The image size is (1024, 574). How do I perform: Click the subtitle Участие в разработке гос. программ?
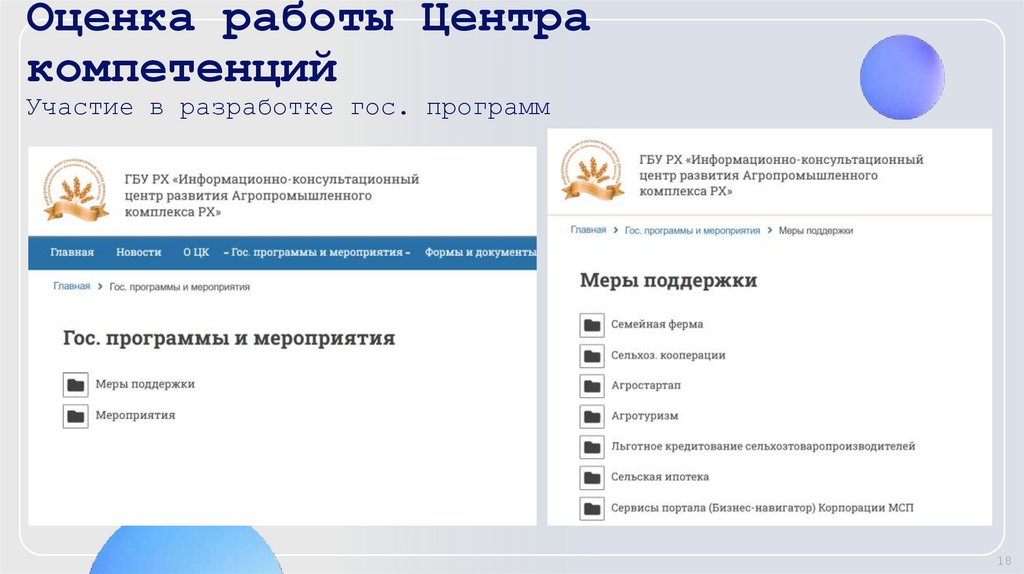click(x=288, y=107)
